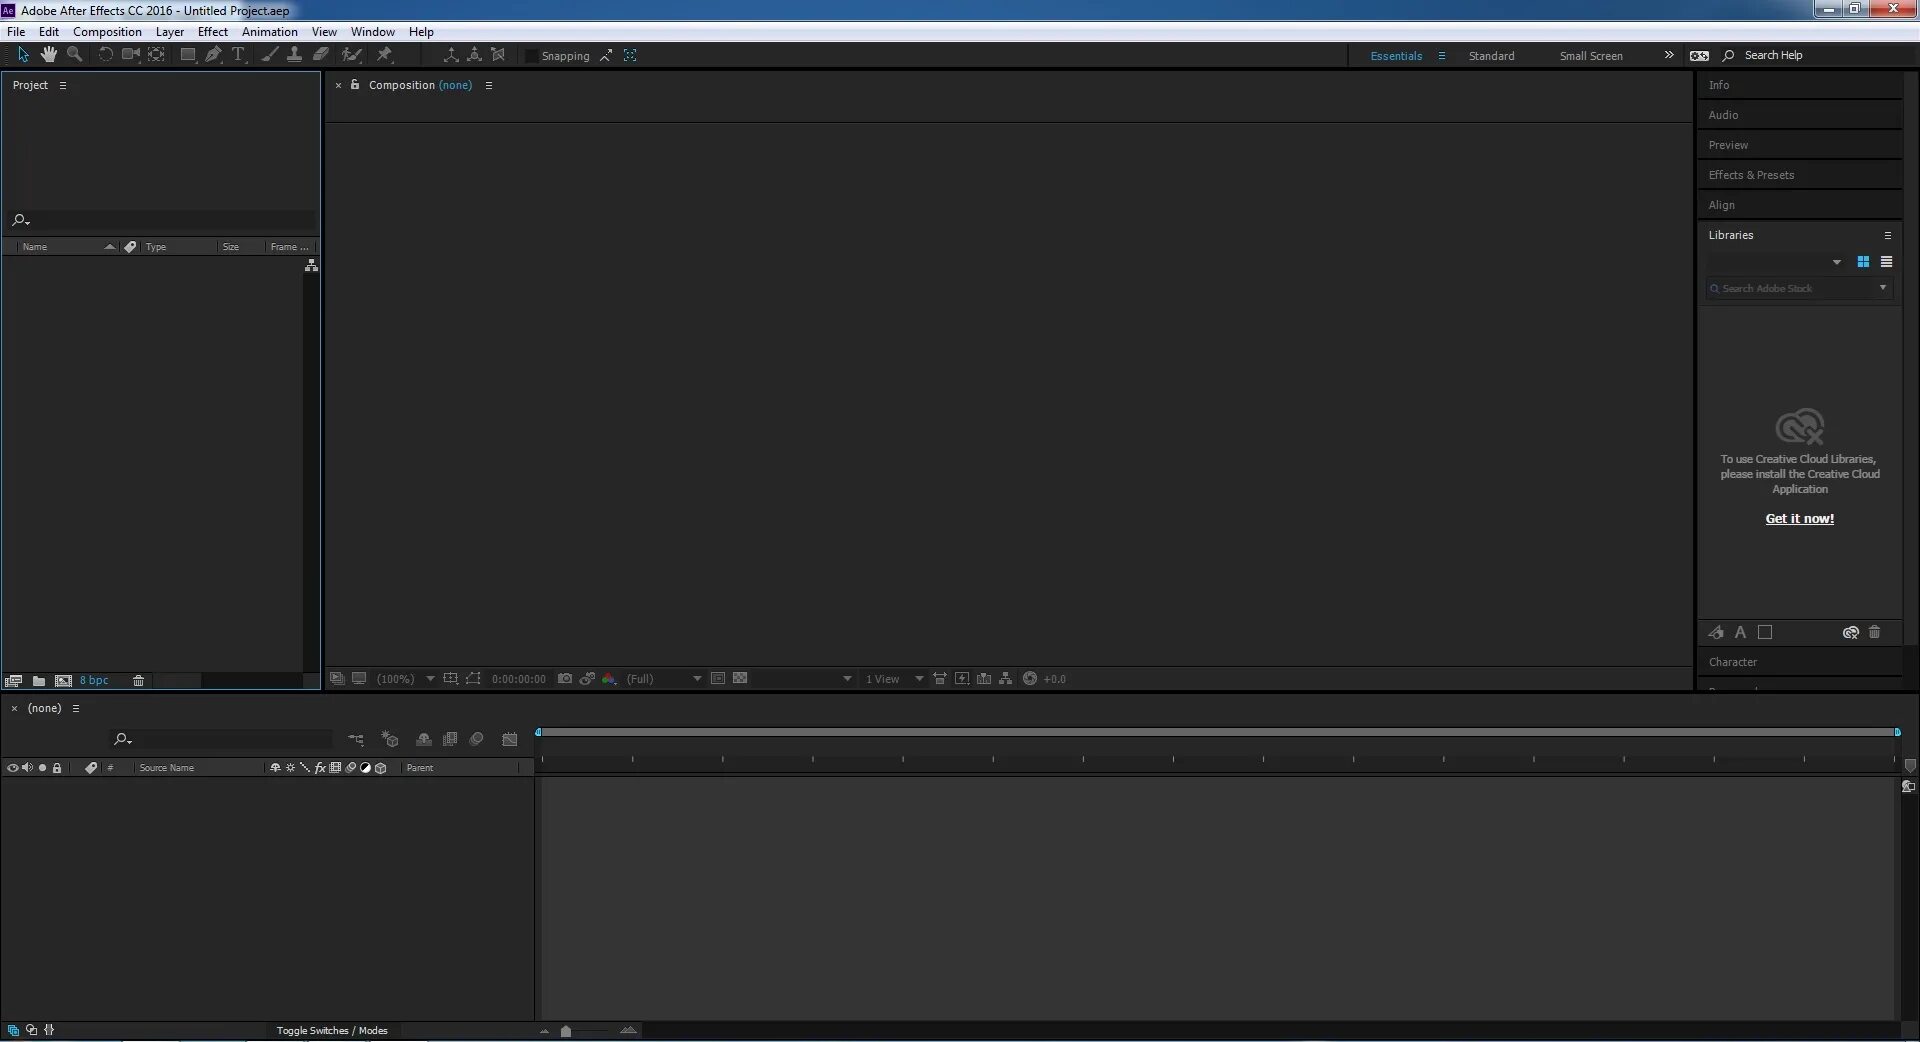Image resolution: width=1920 pixels, height=1042 pixels.
Task: Toggle the composition viewer lock icon
Action: (x=355, y=85)
